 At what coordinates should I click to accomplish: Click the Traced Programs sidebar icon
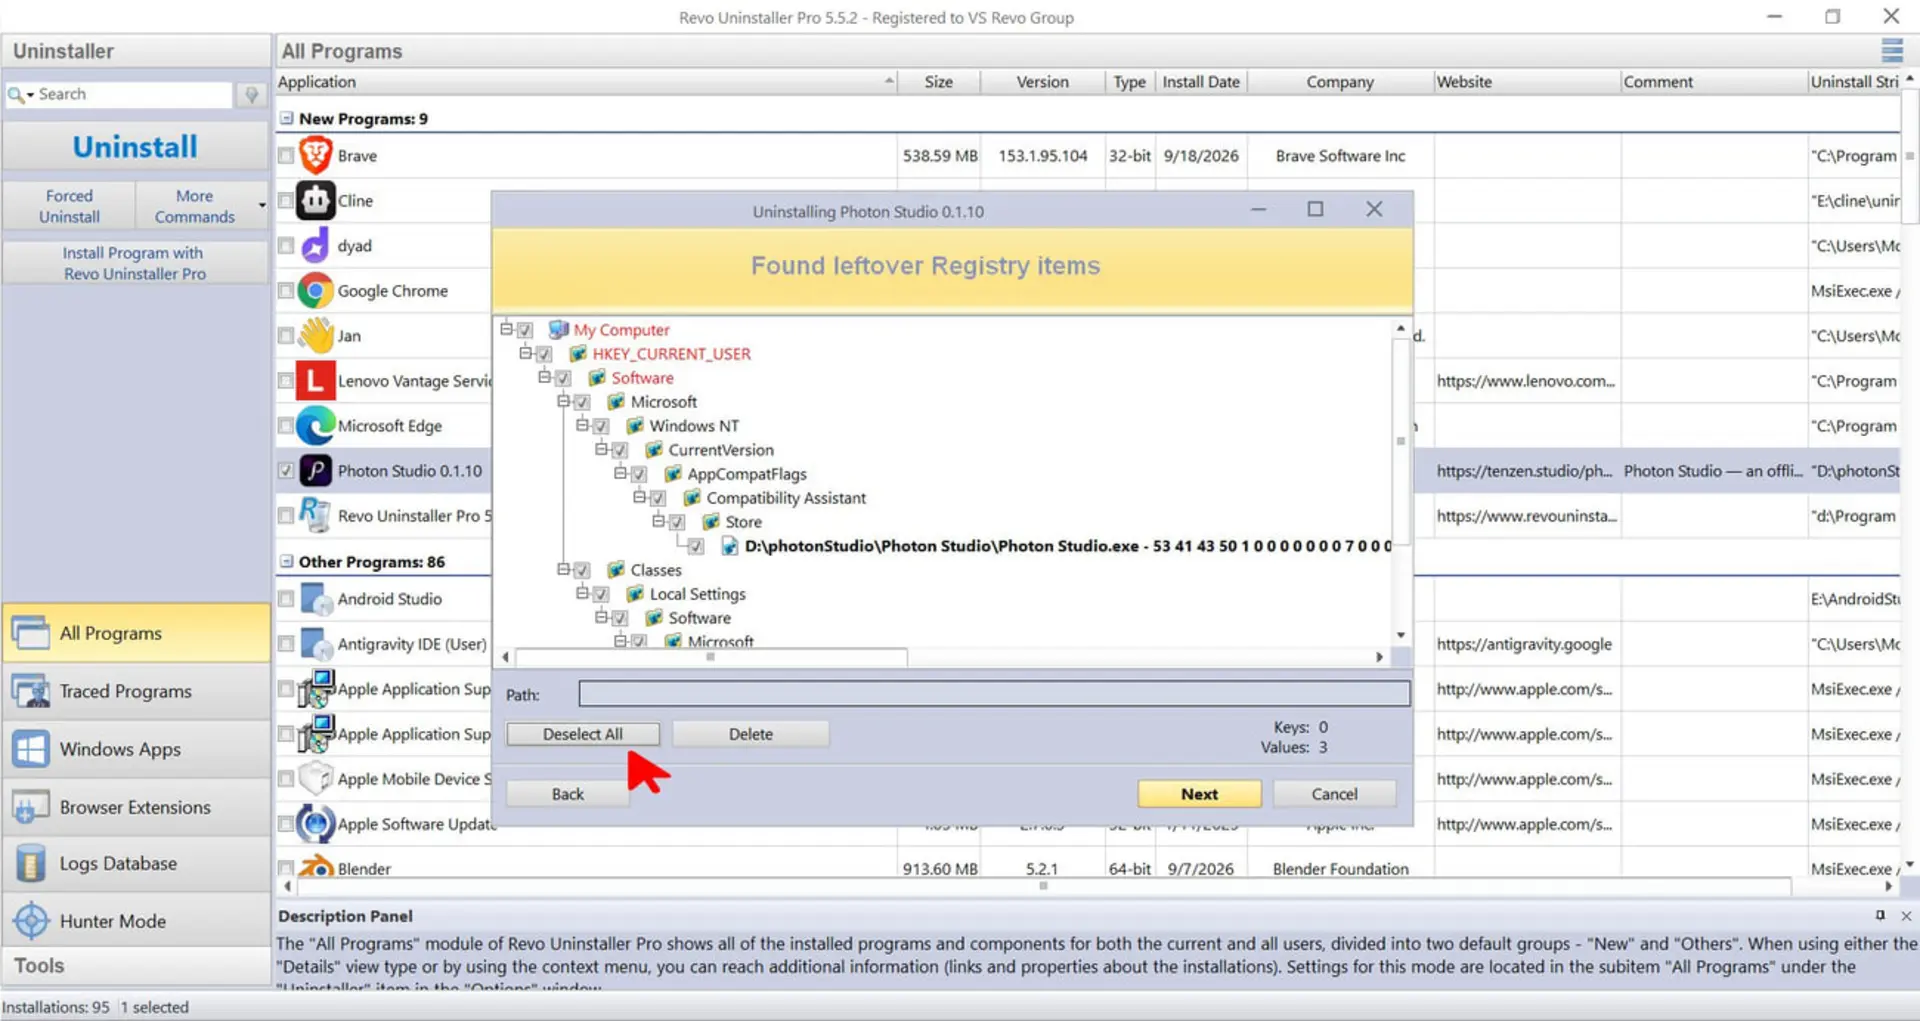[x=31, y=691]
